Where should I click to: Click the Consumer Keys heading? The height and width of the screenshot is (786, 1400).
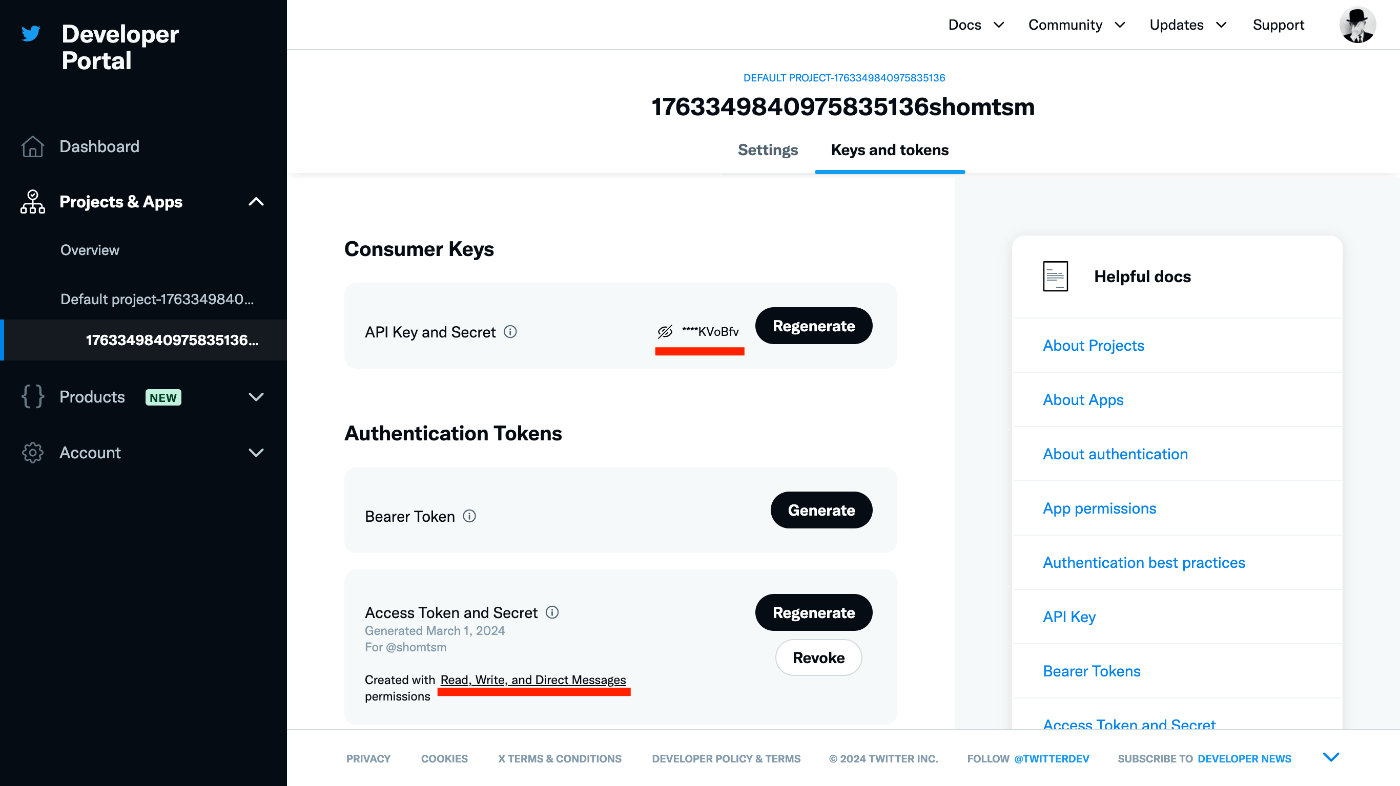[419, 249]
